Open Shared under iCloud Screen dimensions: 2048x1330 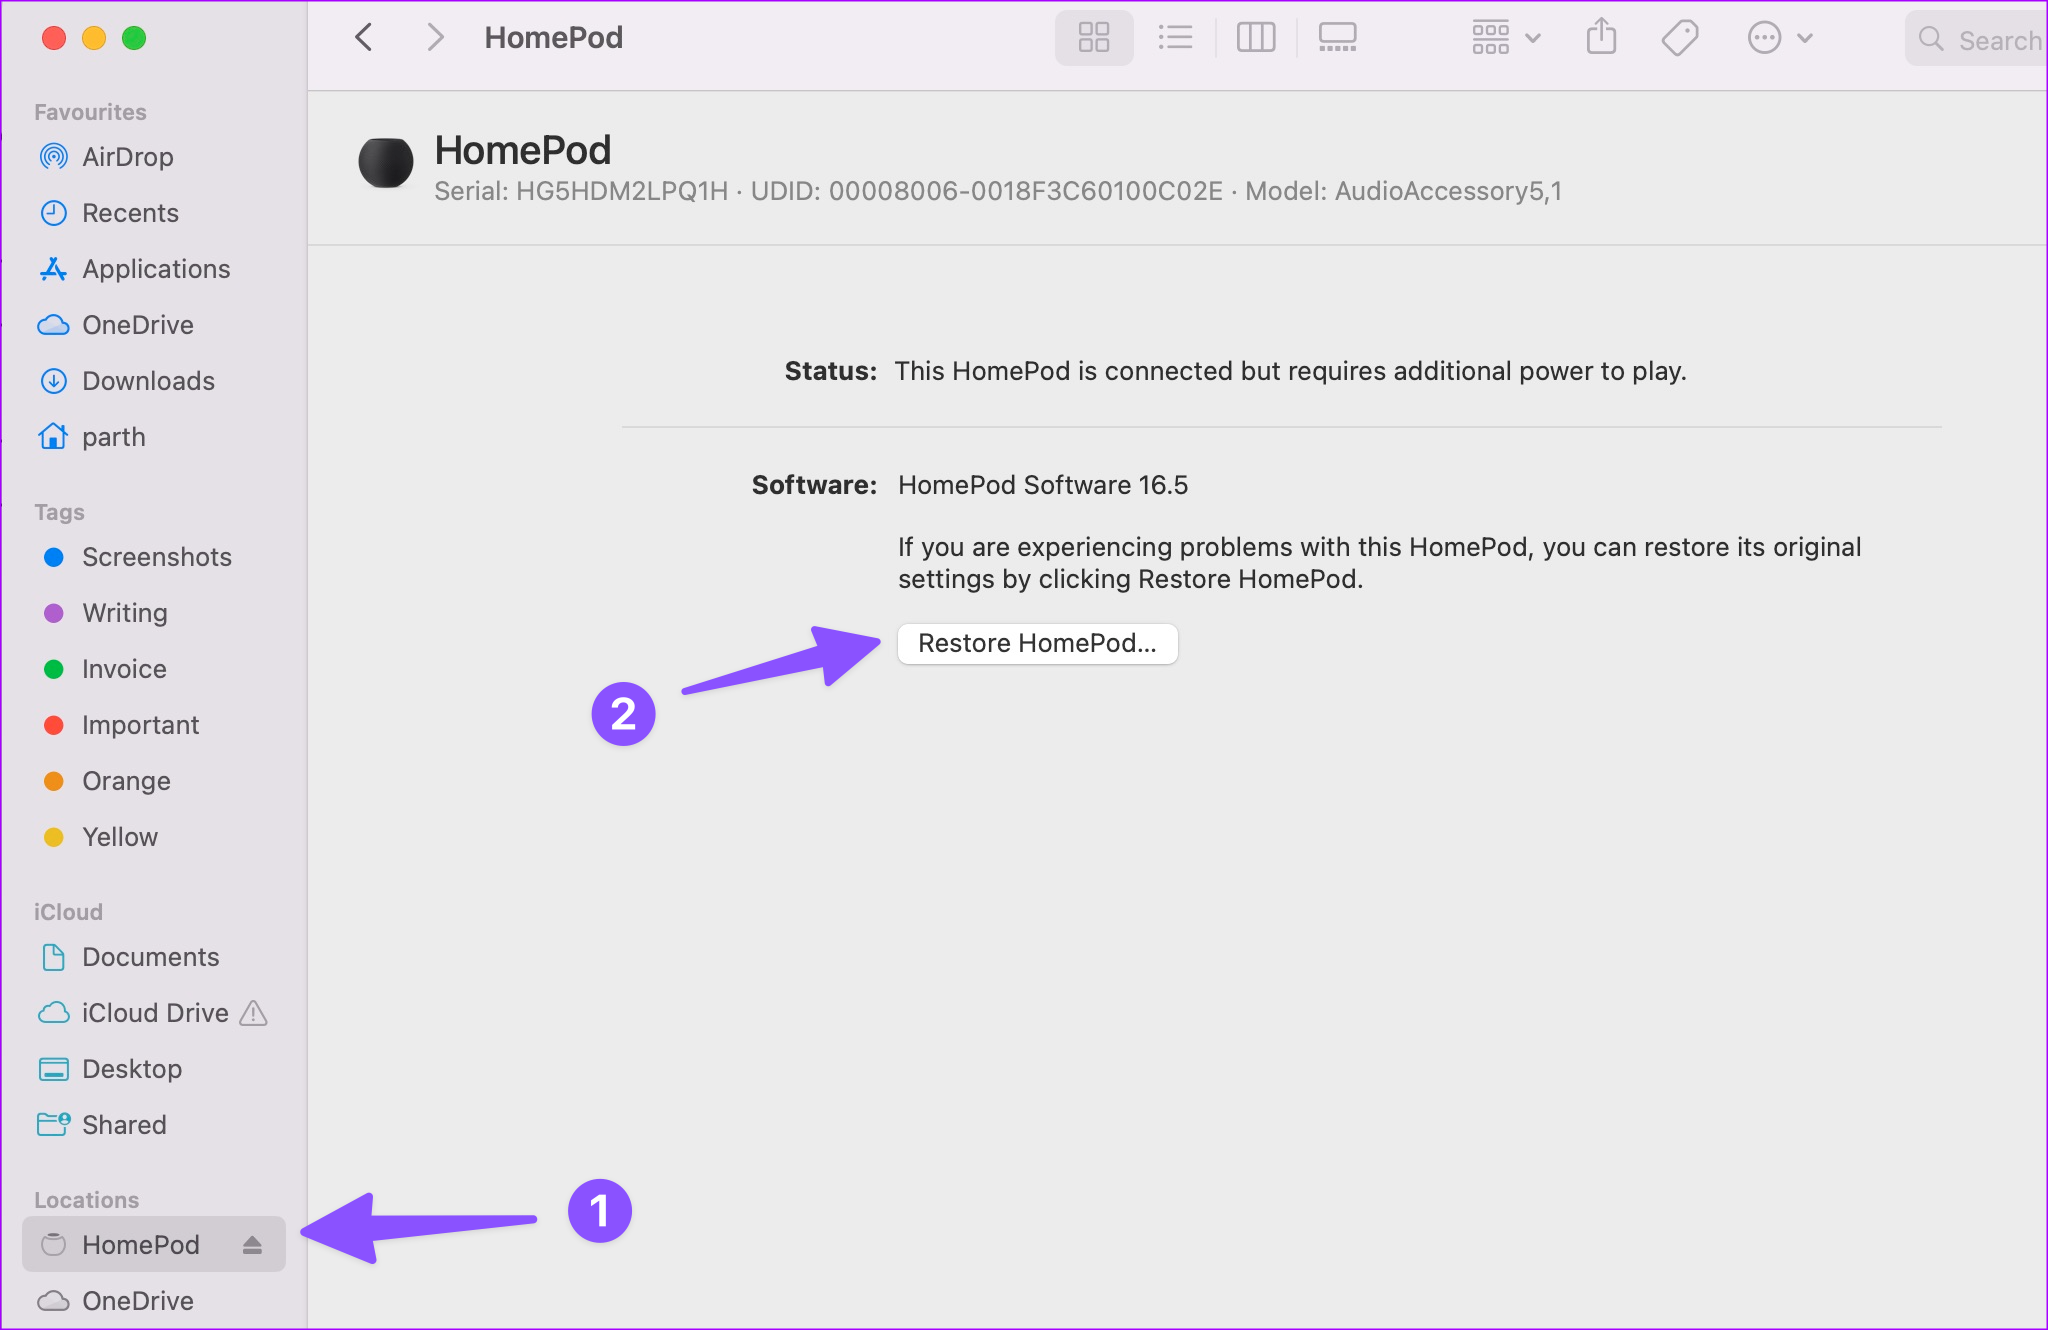pyautogui.click(x=123, y=1124)
